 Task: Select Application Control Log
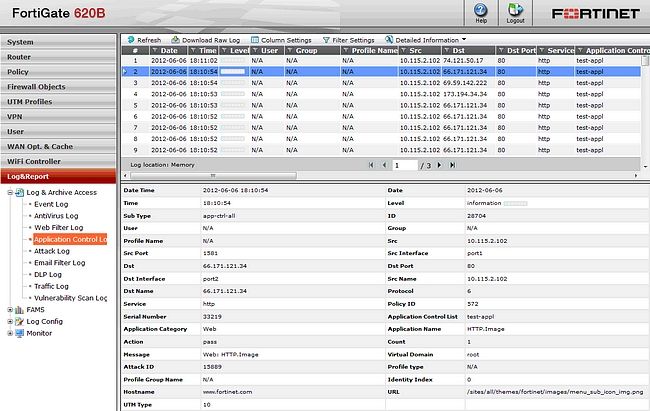pyautogui.click(x=70, y=239)
